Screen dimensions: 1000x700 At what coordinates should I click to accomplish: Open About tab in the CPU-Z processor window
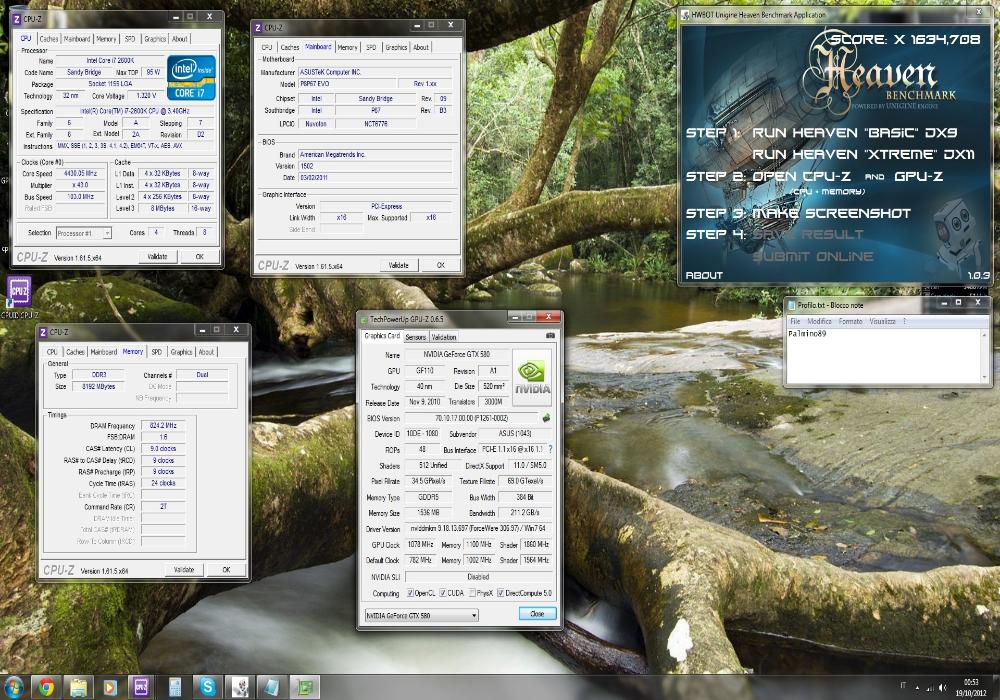click(180, 39)
